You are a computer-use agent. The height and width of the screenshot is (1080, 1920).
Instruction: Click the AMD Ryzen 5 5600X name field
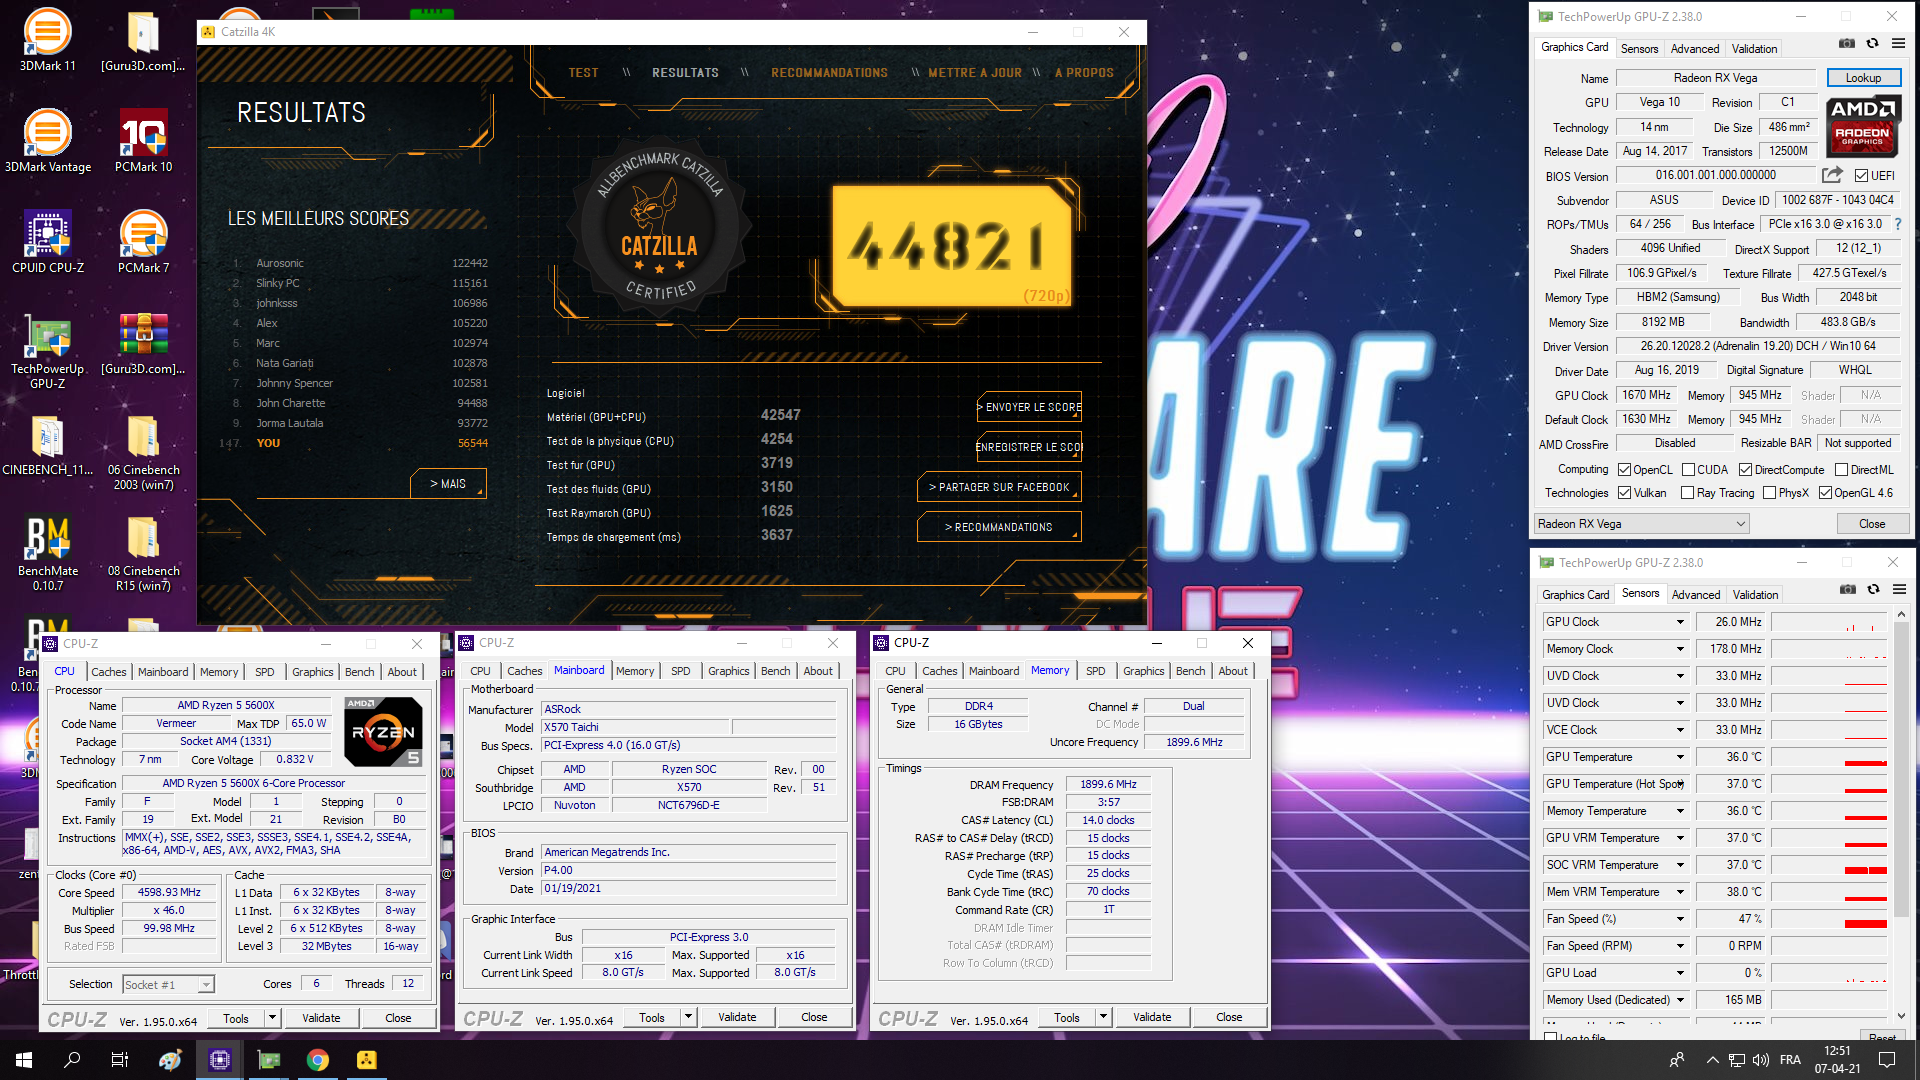226,706
